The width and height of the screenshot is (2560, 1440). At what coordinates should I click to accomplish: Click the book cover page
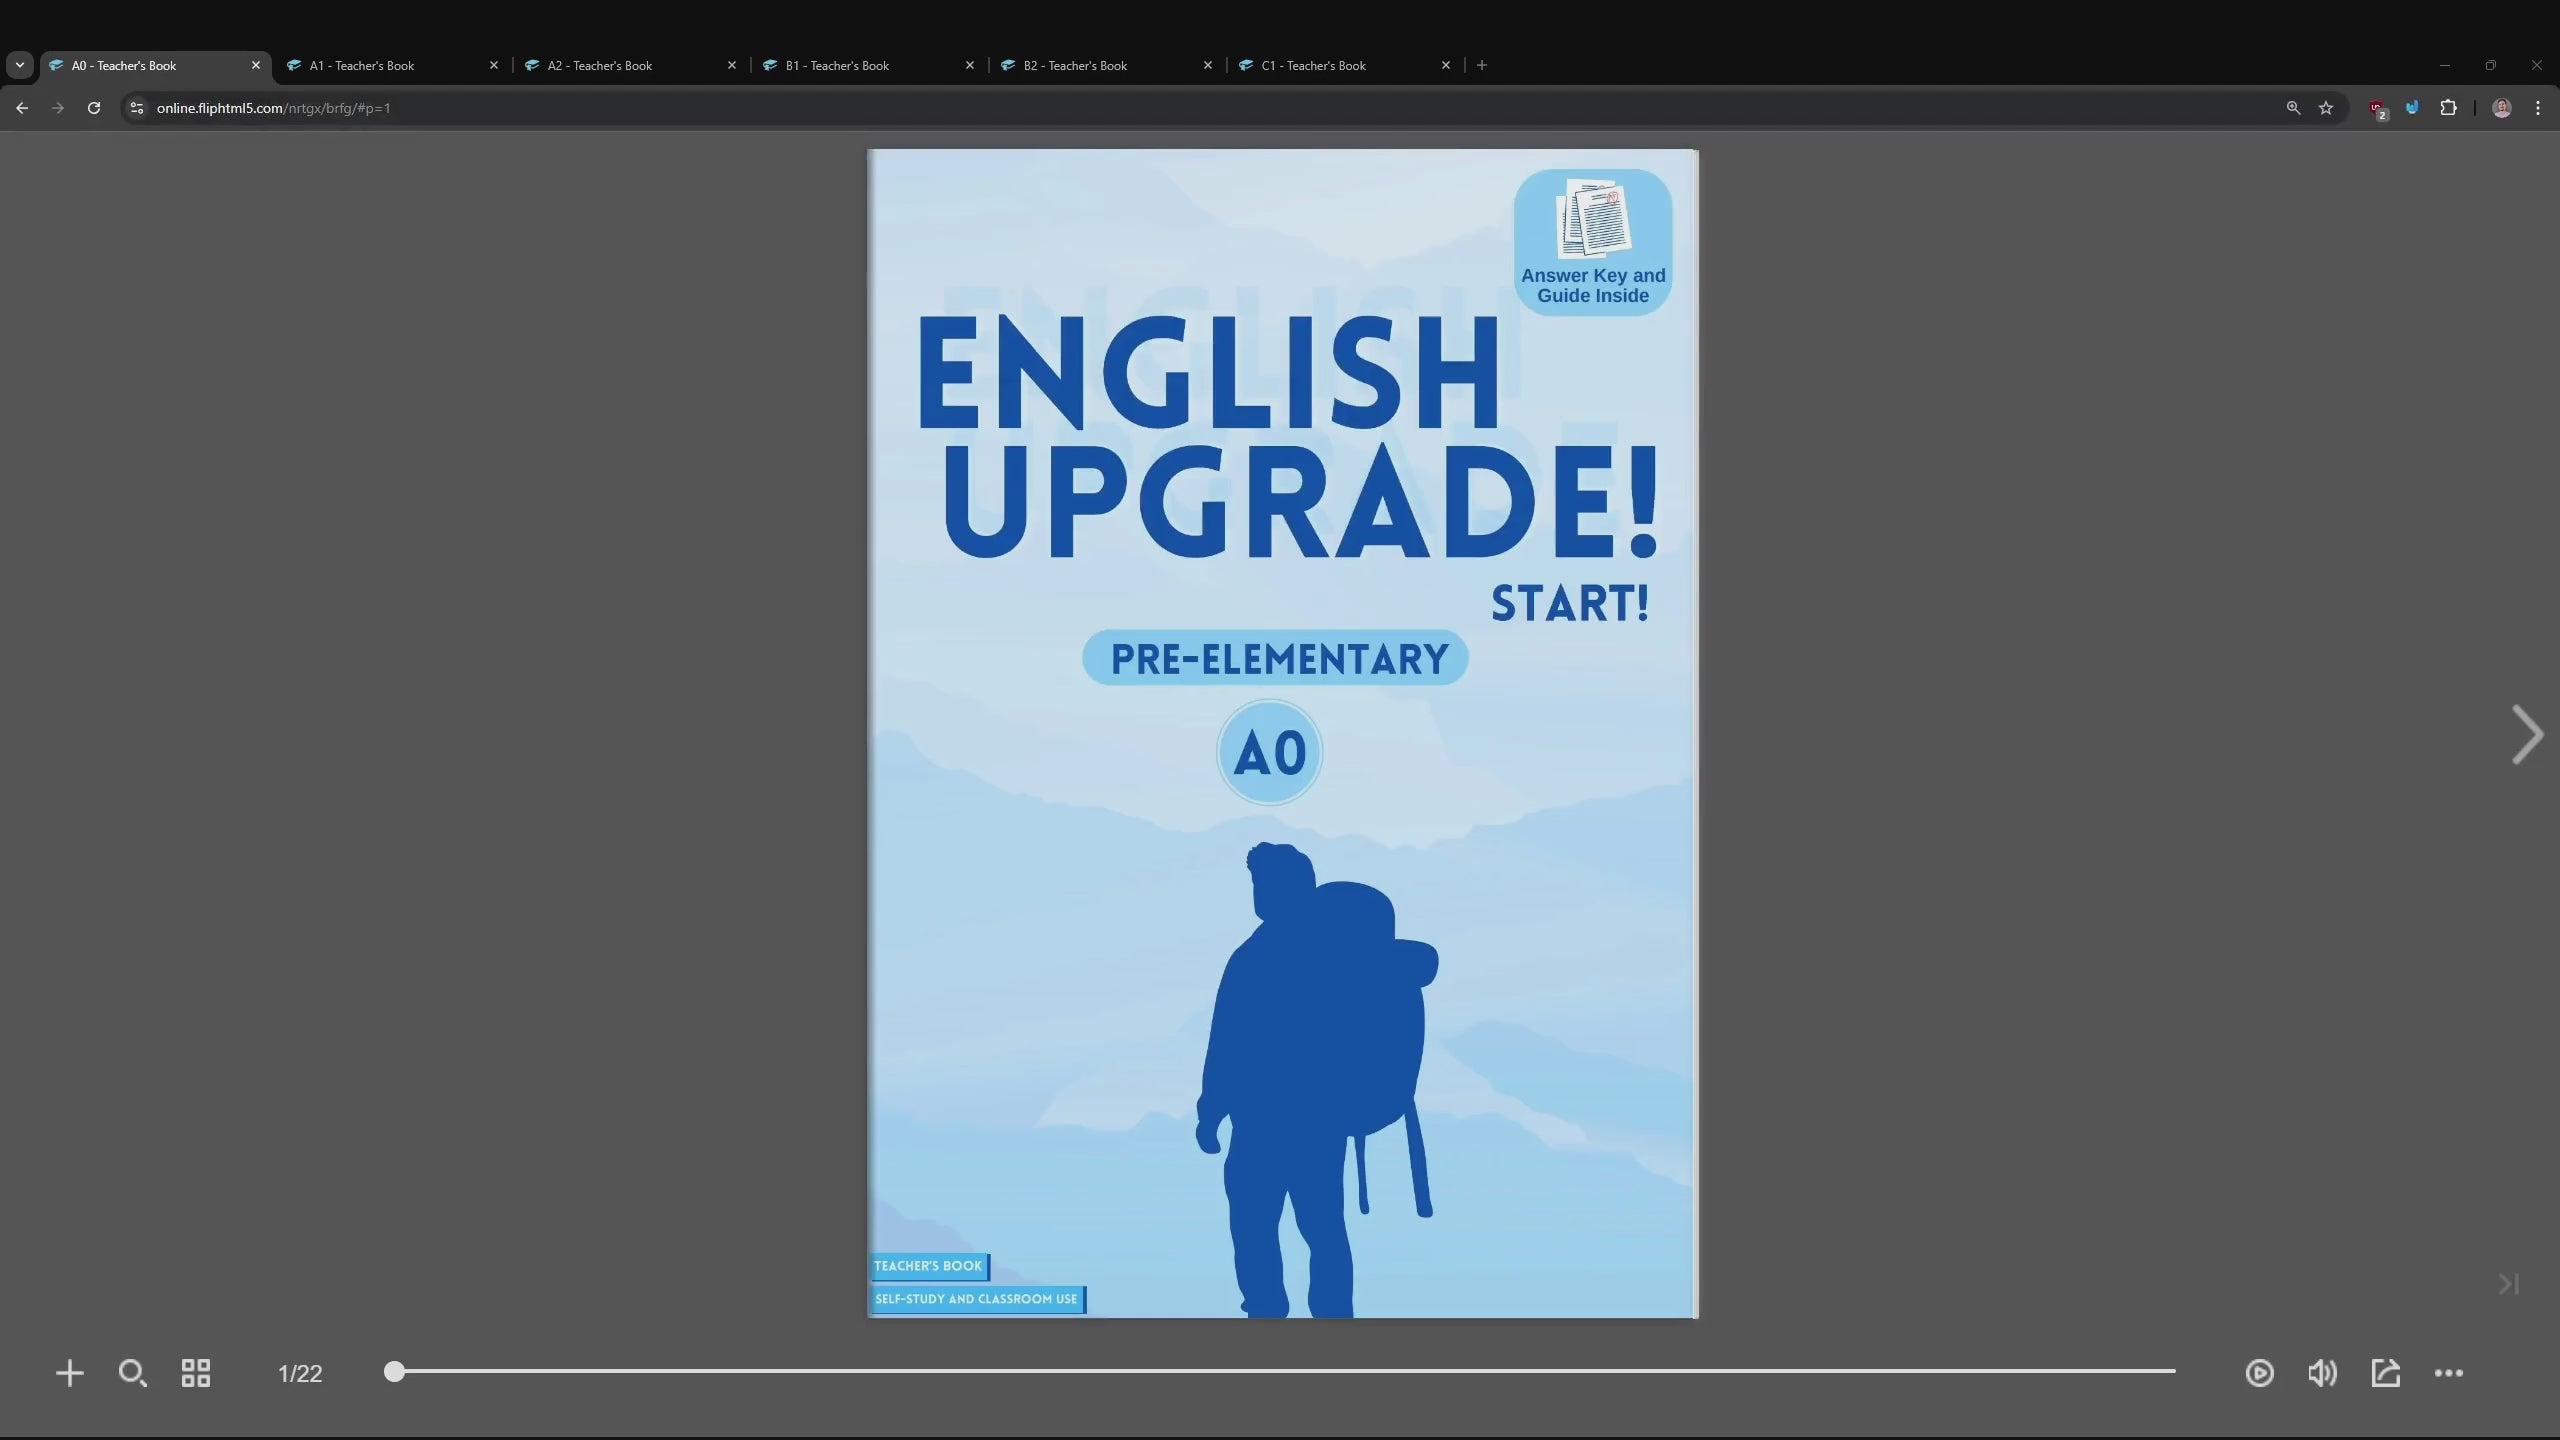1282,733
